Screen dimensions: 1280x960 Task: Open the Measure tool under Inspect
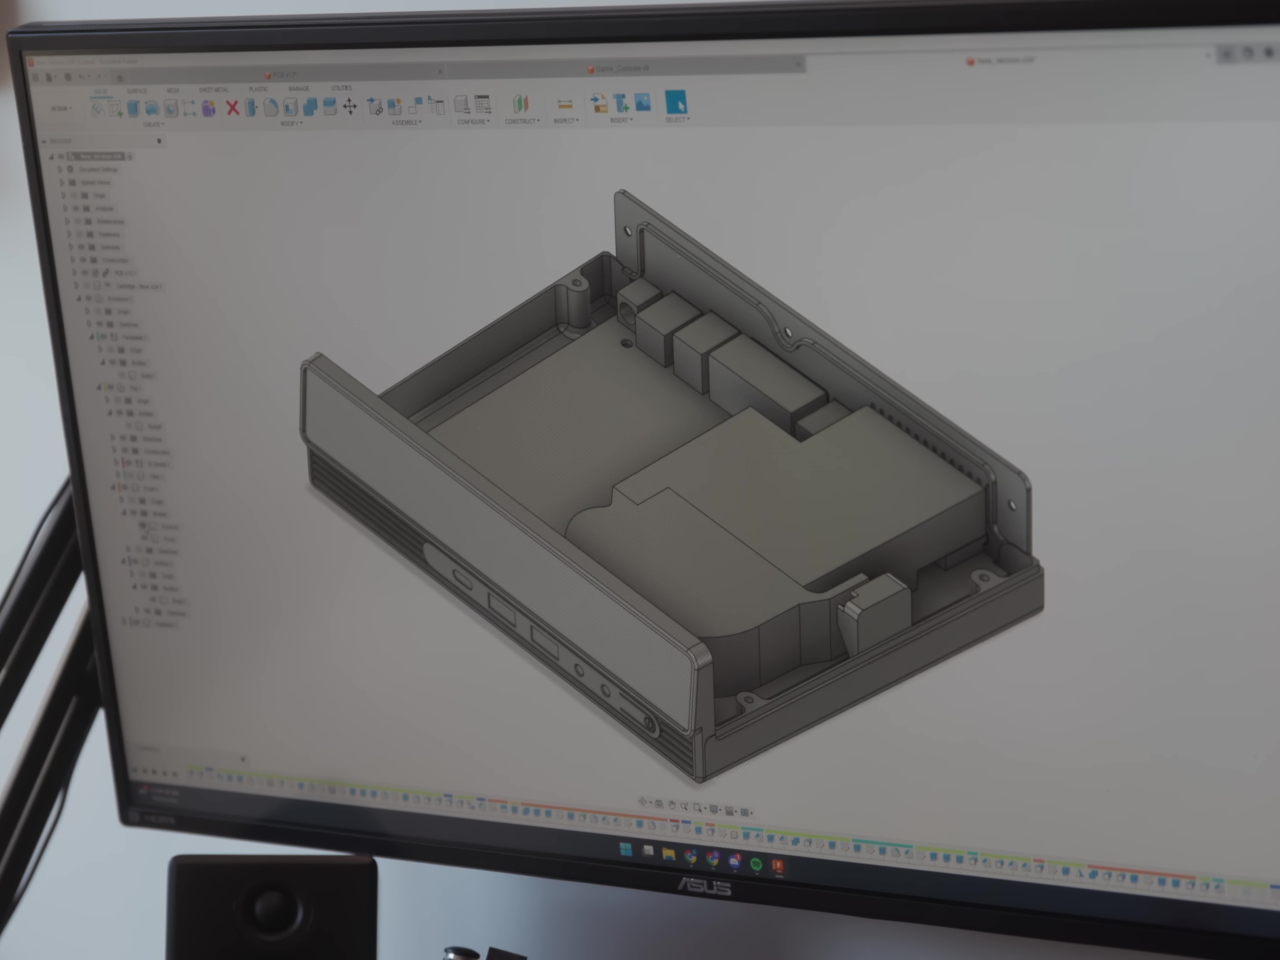click(x=565, y=105)
